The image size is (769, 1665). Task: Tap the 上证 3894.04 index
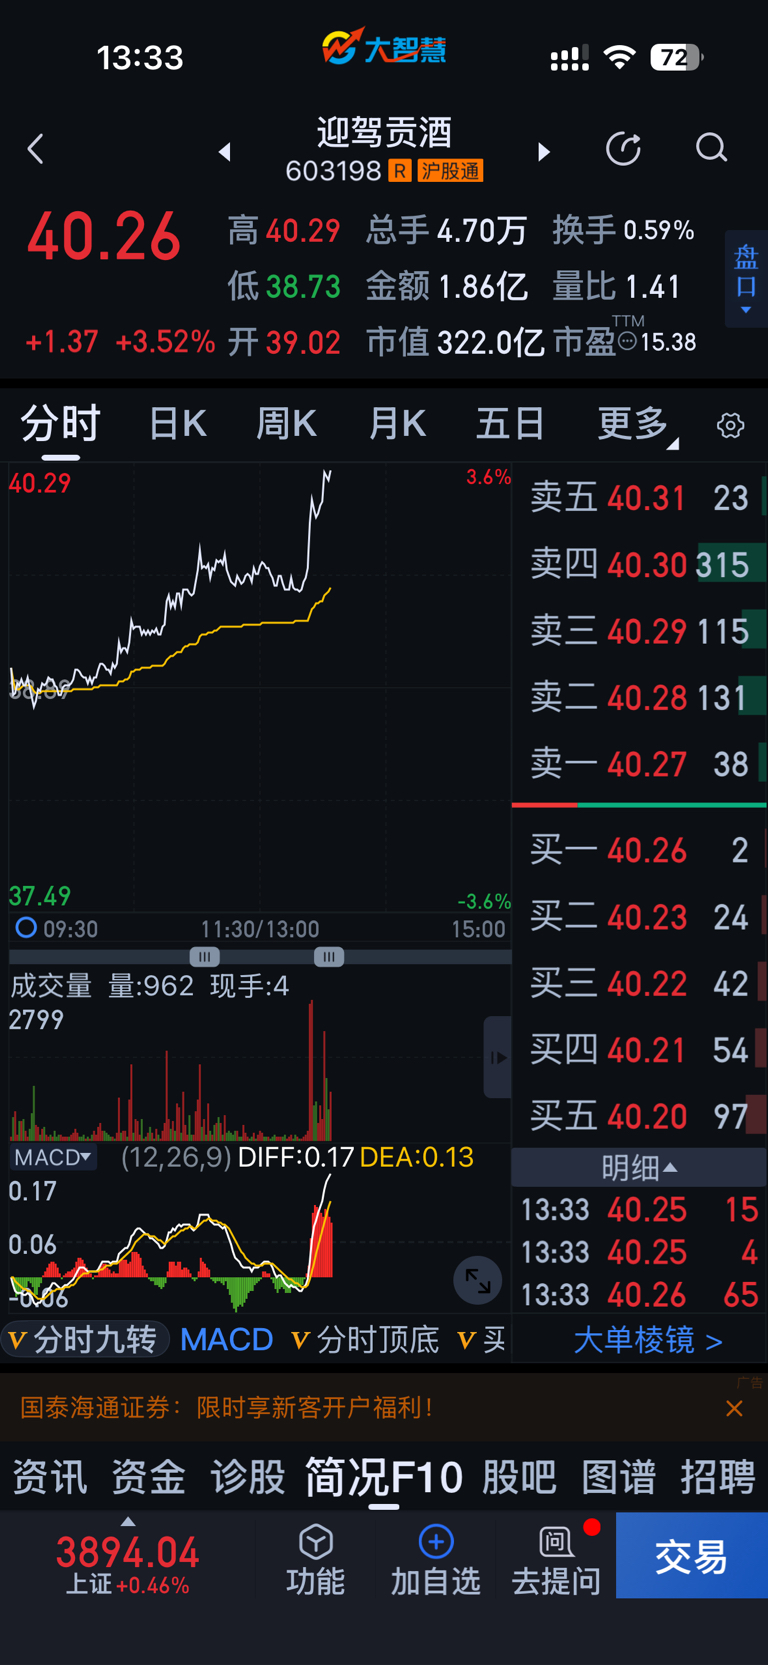[x=127, y=1563]
